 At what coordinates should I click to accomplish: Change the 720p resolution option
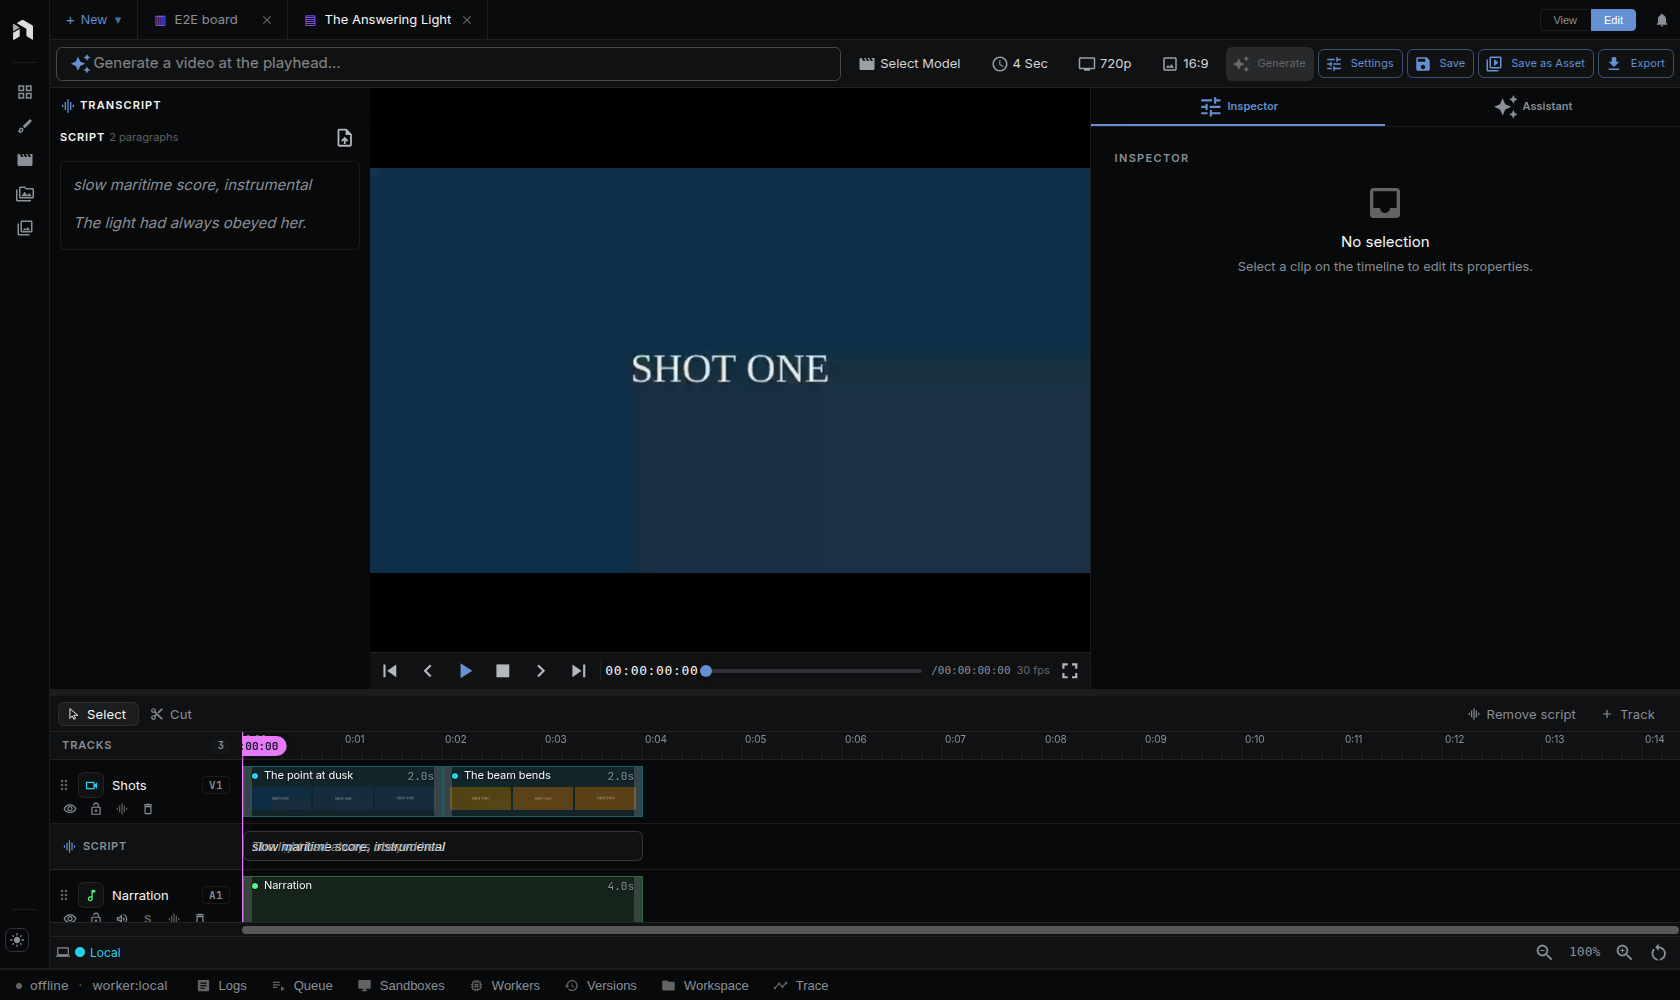[1105, 63]
